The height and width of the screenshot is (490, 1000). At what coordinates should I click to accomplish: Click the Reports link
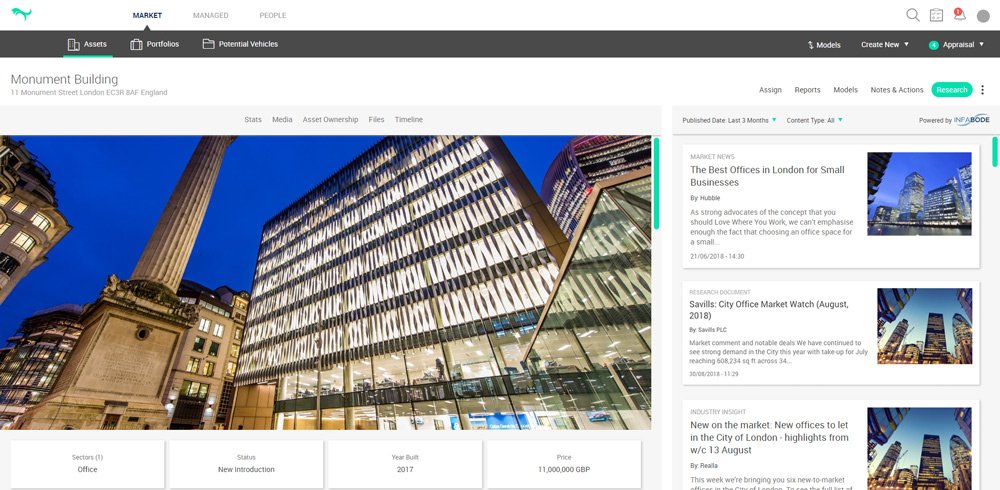tap(807, 90)
